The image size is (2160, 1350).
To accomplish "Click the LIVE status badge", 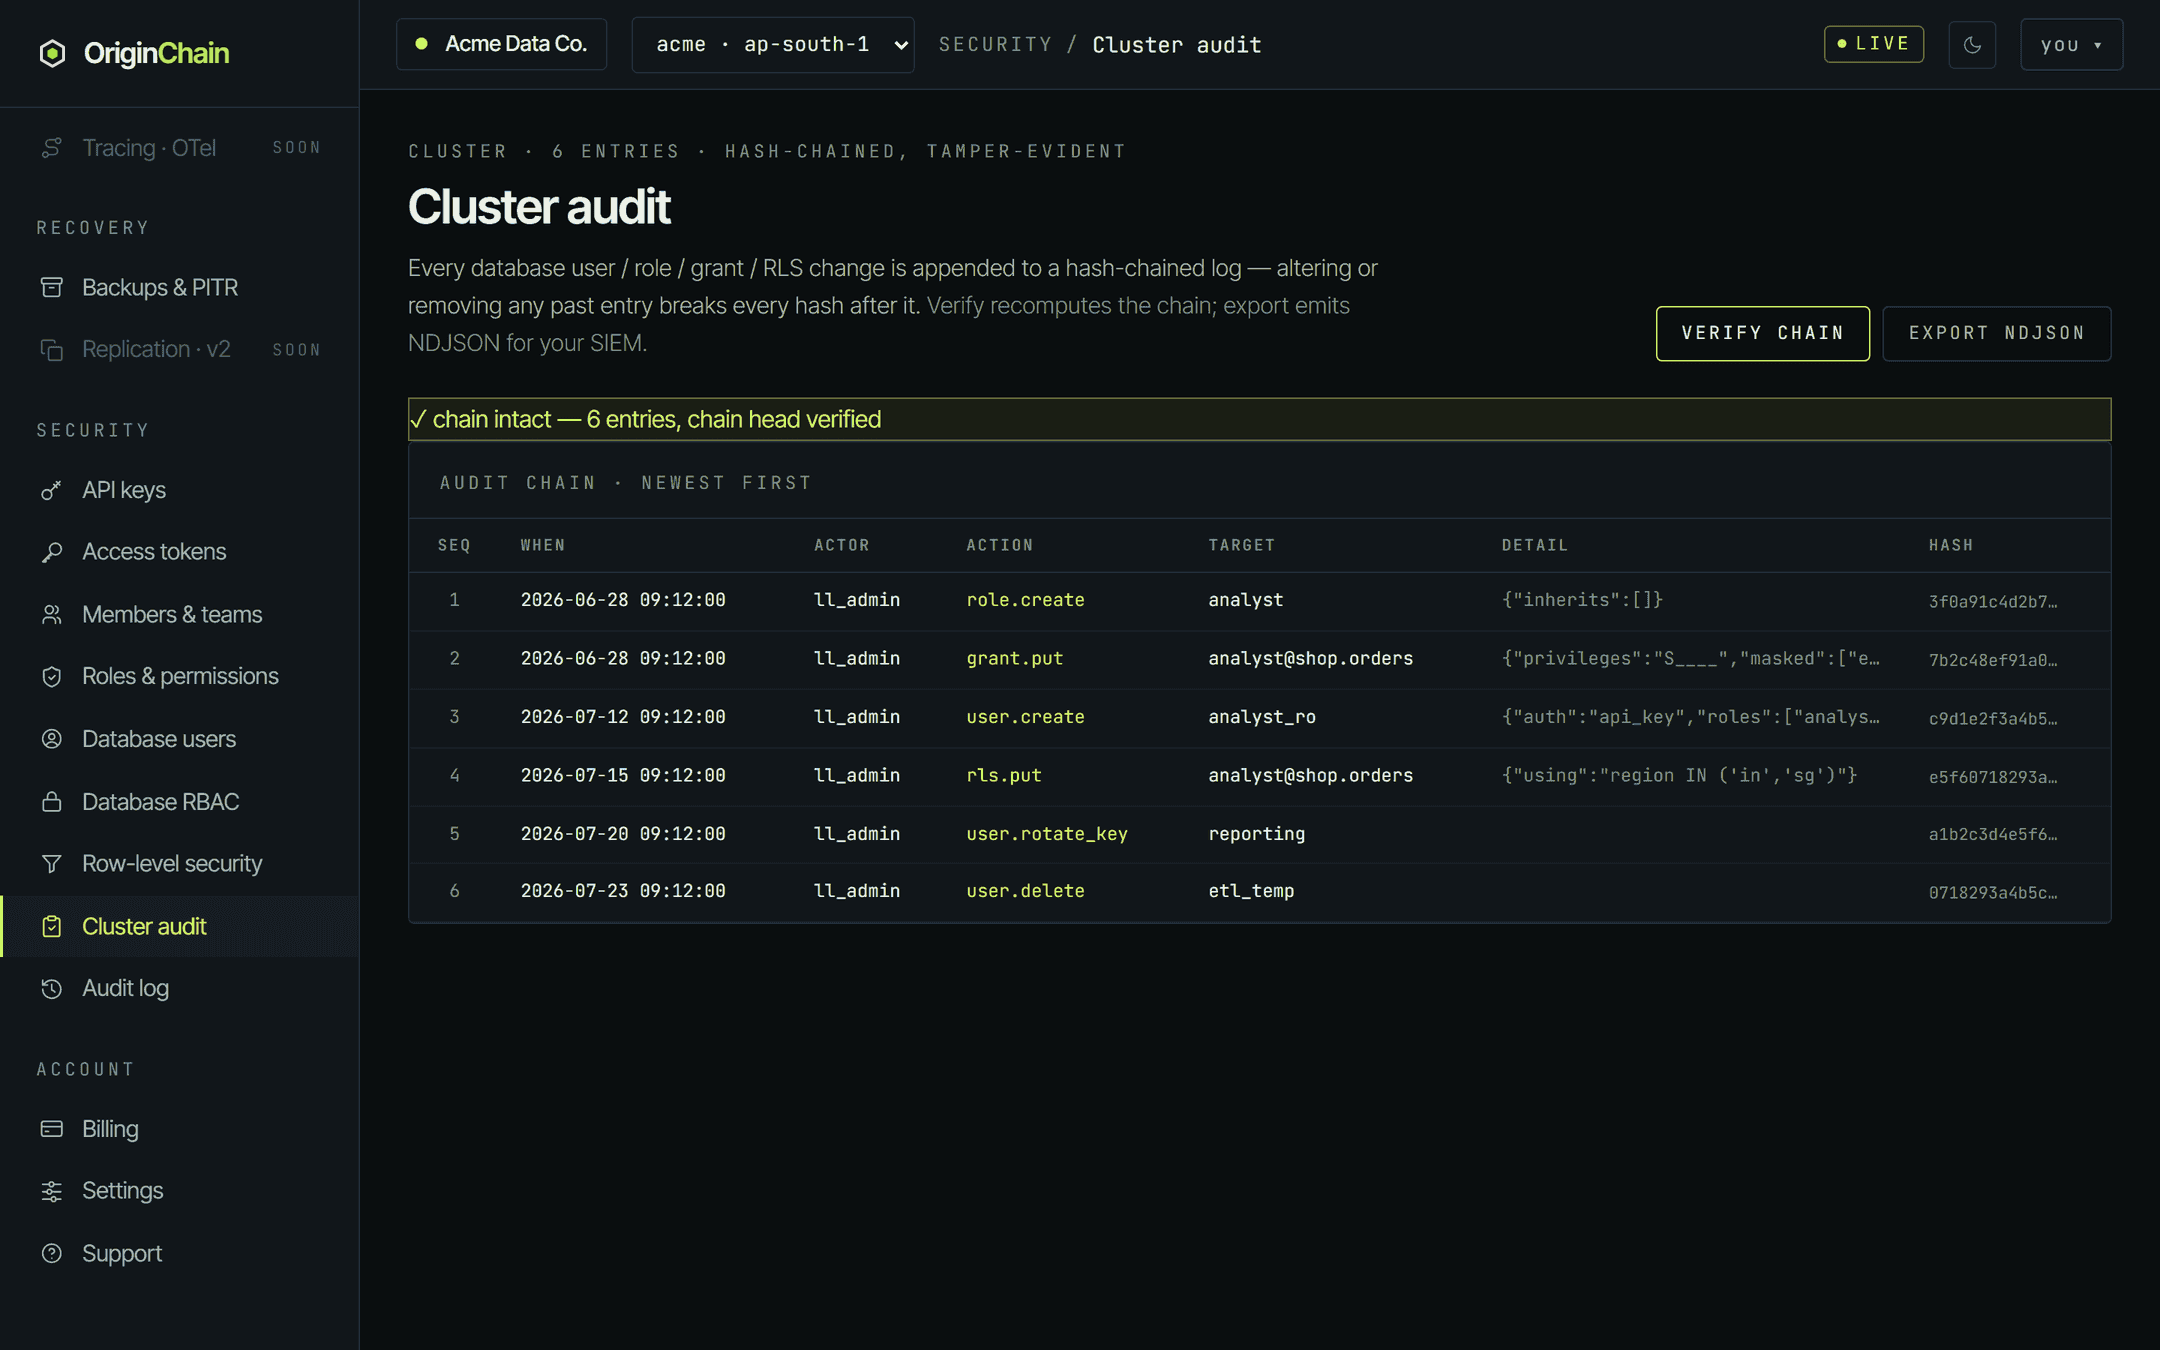I will pyautogui.click(x=1874, y=44).
